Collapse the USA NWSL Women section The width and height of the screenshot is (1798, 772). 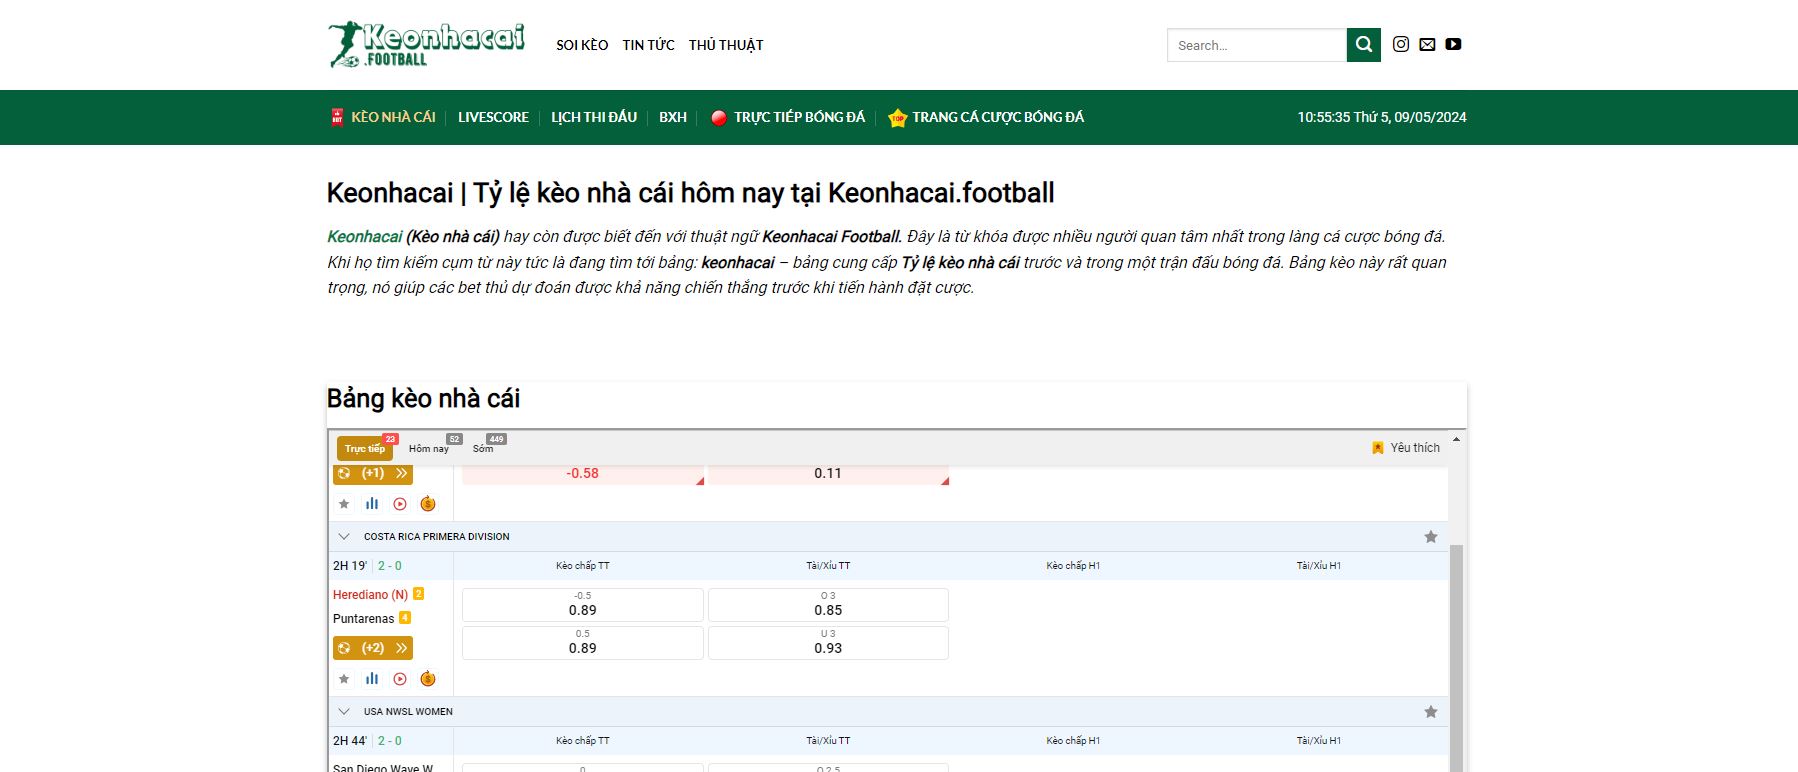[x=344, y=712]
